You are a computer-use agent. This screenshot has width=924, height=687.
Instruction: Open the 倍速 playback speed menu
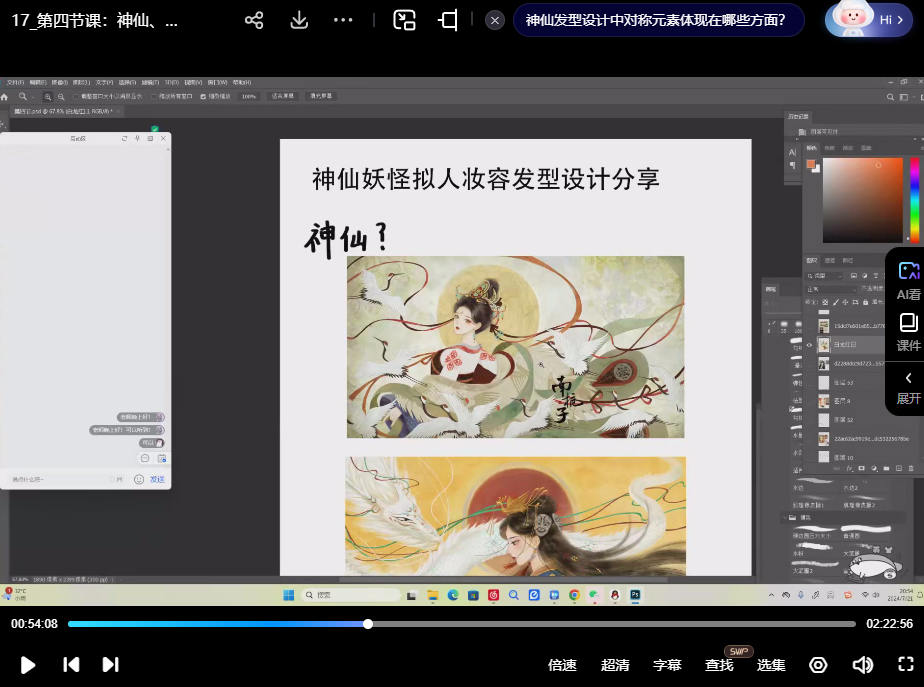click(x=563, y=665)
